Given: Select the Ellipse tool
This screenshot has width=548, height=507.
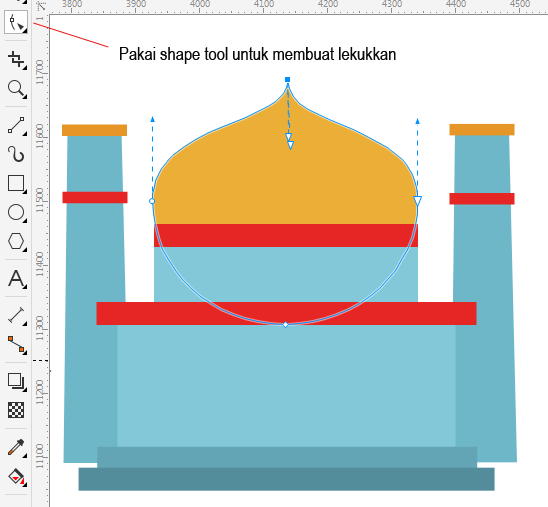Looking at the screenshot, I should [x=16, y=212].
